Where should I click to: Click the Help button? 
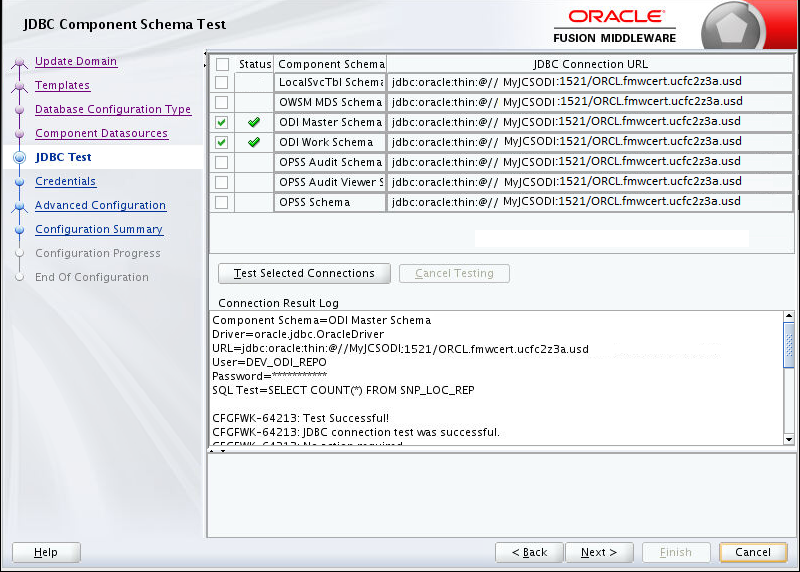pos(46,552)
